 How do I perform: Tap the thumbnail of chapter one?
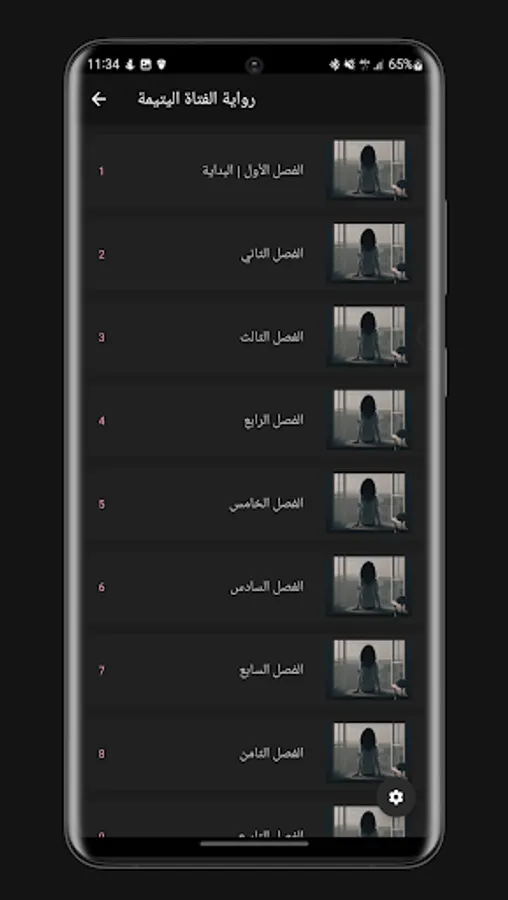369,170
